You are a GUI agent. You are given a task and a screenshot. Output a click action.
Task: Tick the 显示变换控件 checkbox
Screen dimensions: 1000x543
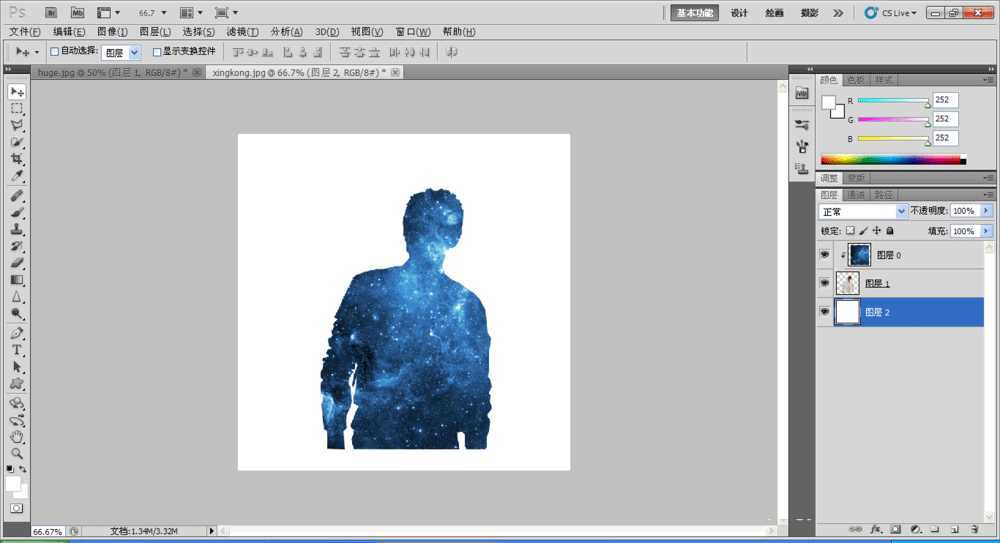157,51
